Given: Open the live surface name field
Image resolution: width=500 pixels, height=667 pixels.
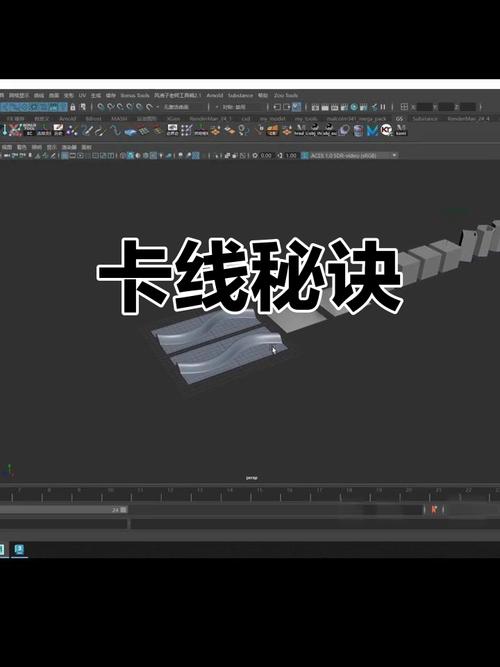Looking at the screenshot, I should coord(183,107).
